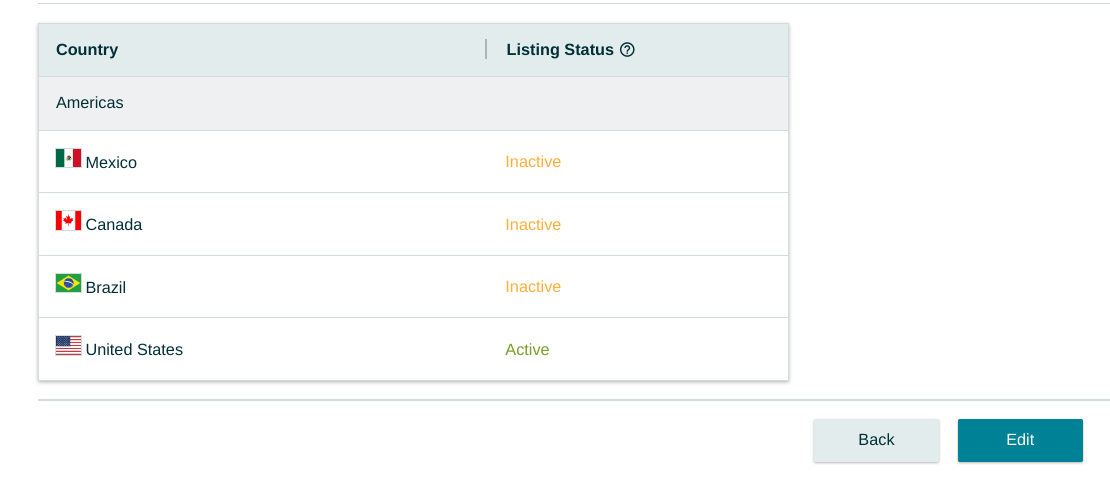Click United States' Active listing status
Screen dimensions: 1110x484
coord(527,350)
